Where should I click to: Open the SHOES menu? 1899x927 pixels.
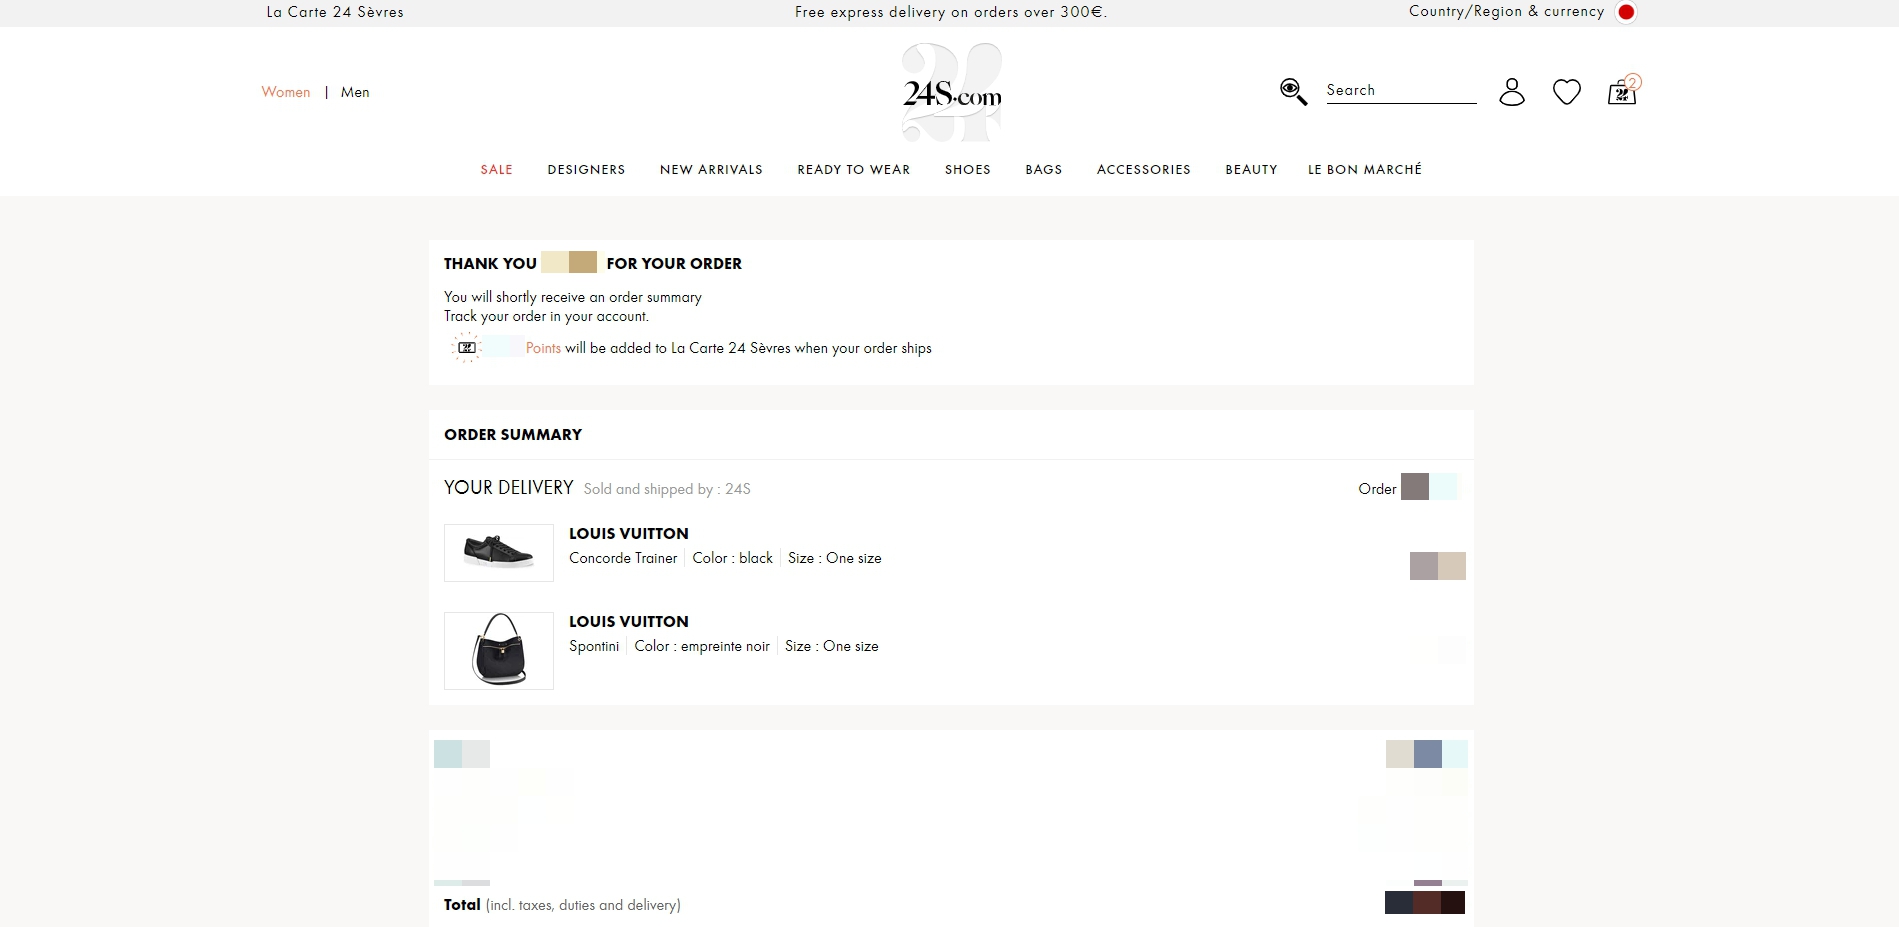click(968, 170)
